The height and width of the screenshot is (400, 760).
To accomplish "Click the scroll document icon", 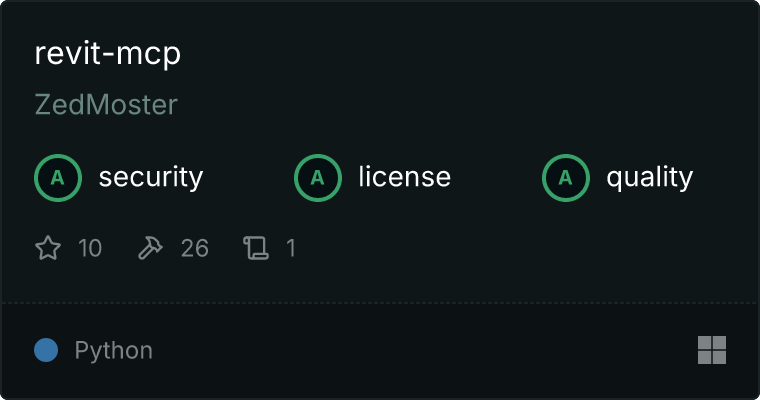I will 256,248.
